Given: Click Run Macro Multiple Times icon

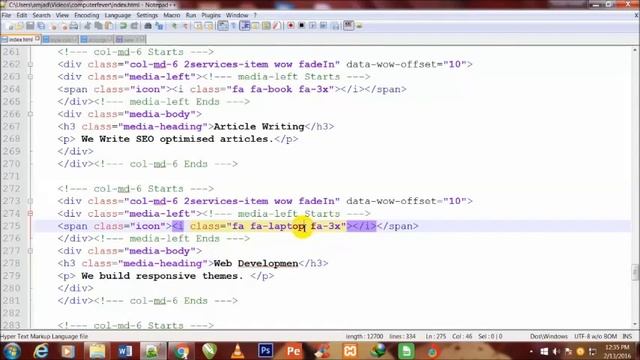Looking at the screenshot, I should tap(323, 26).
